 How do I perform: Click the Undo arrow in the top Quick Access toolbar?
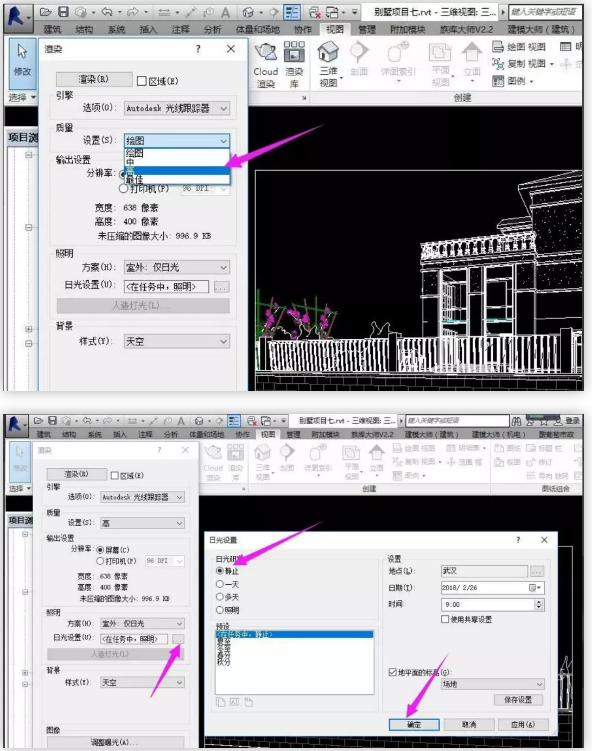(x=107, y=12)
